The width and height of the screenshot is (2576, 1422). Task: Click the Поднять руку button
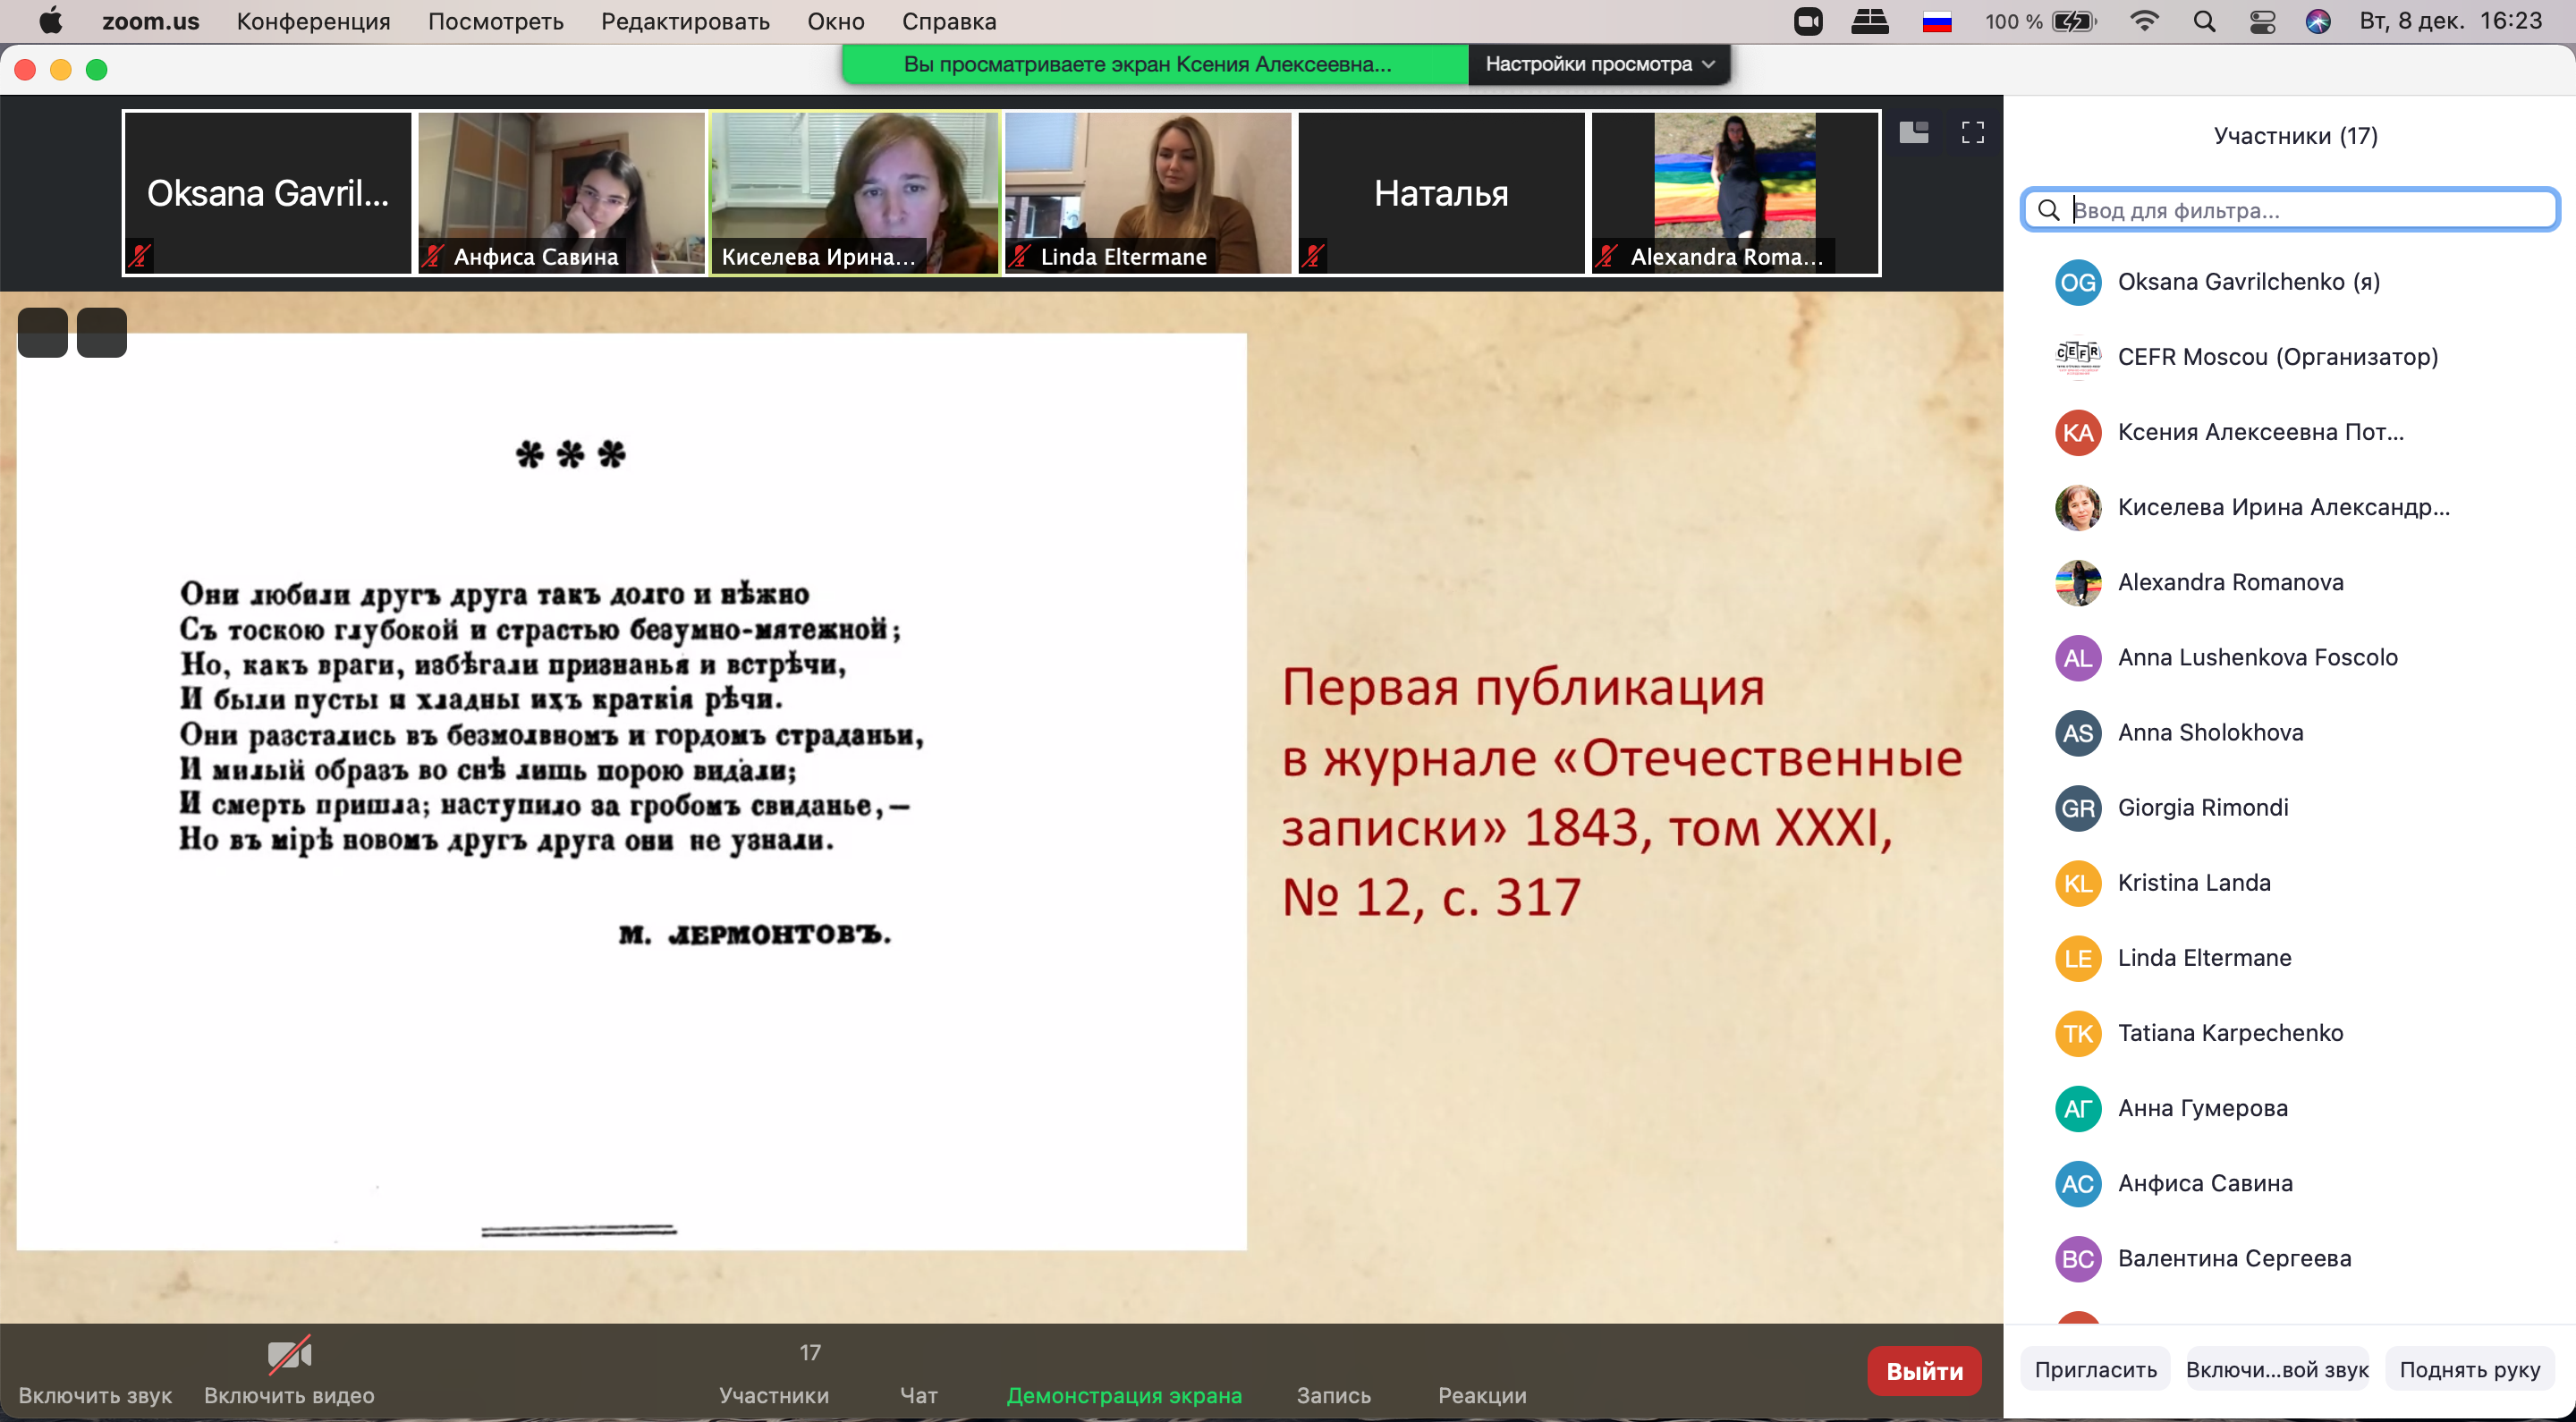(x=2469, y=1369)
